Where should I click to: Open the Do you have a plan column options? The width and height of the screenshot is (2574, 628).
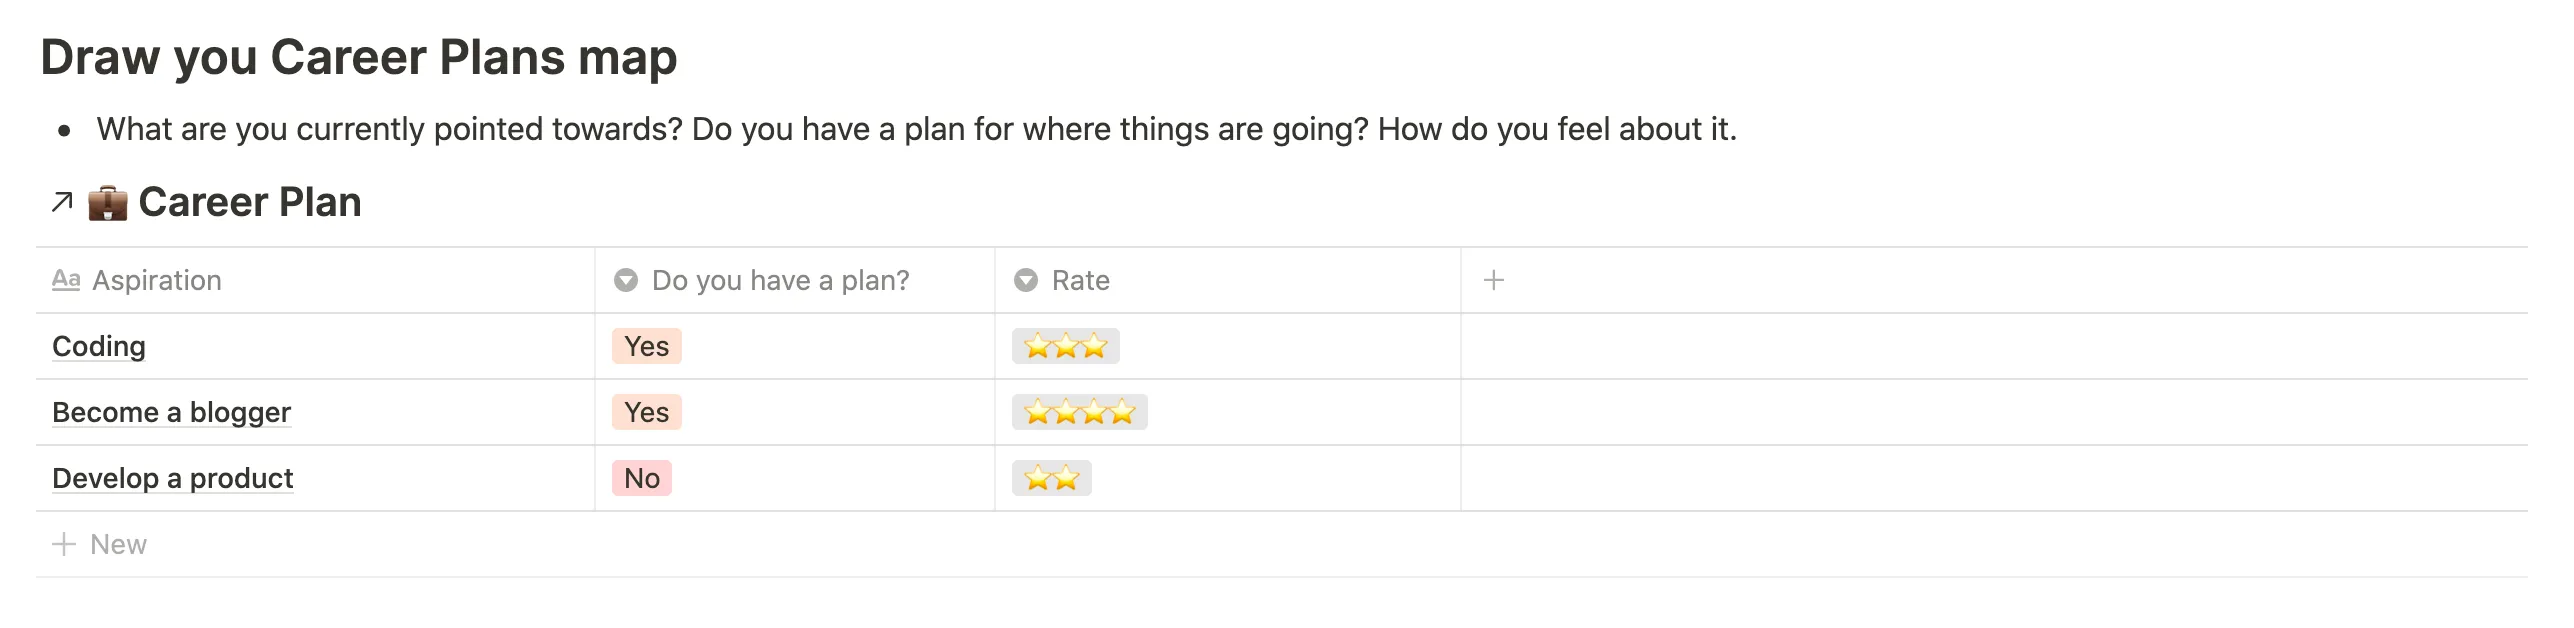tap(779, 281)
